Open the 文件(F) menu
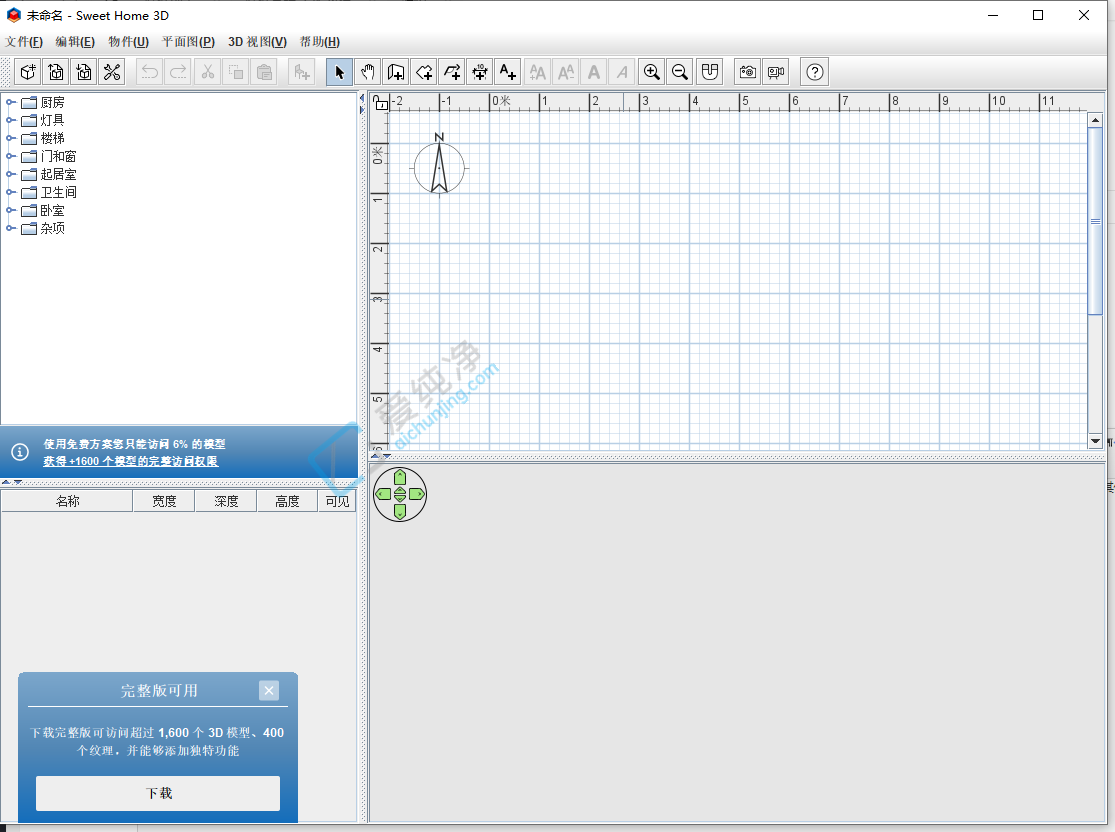 coord(24,41)
